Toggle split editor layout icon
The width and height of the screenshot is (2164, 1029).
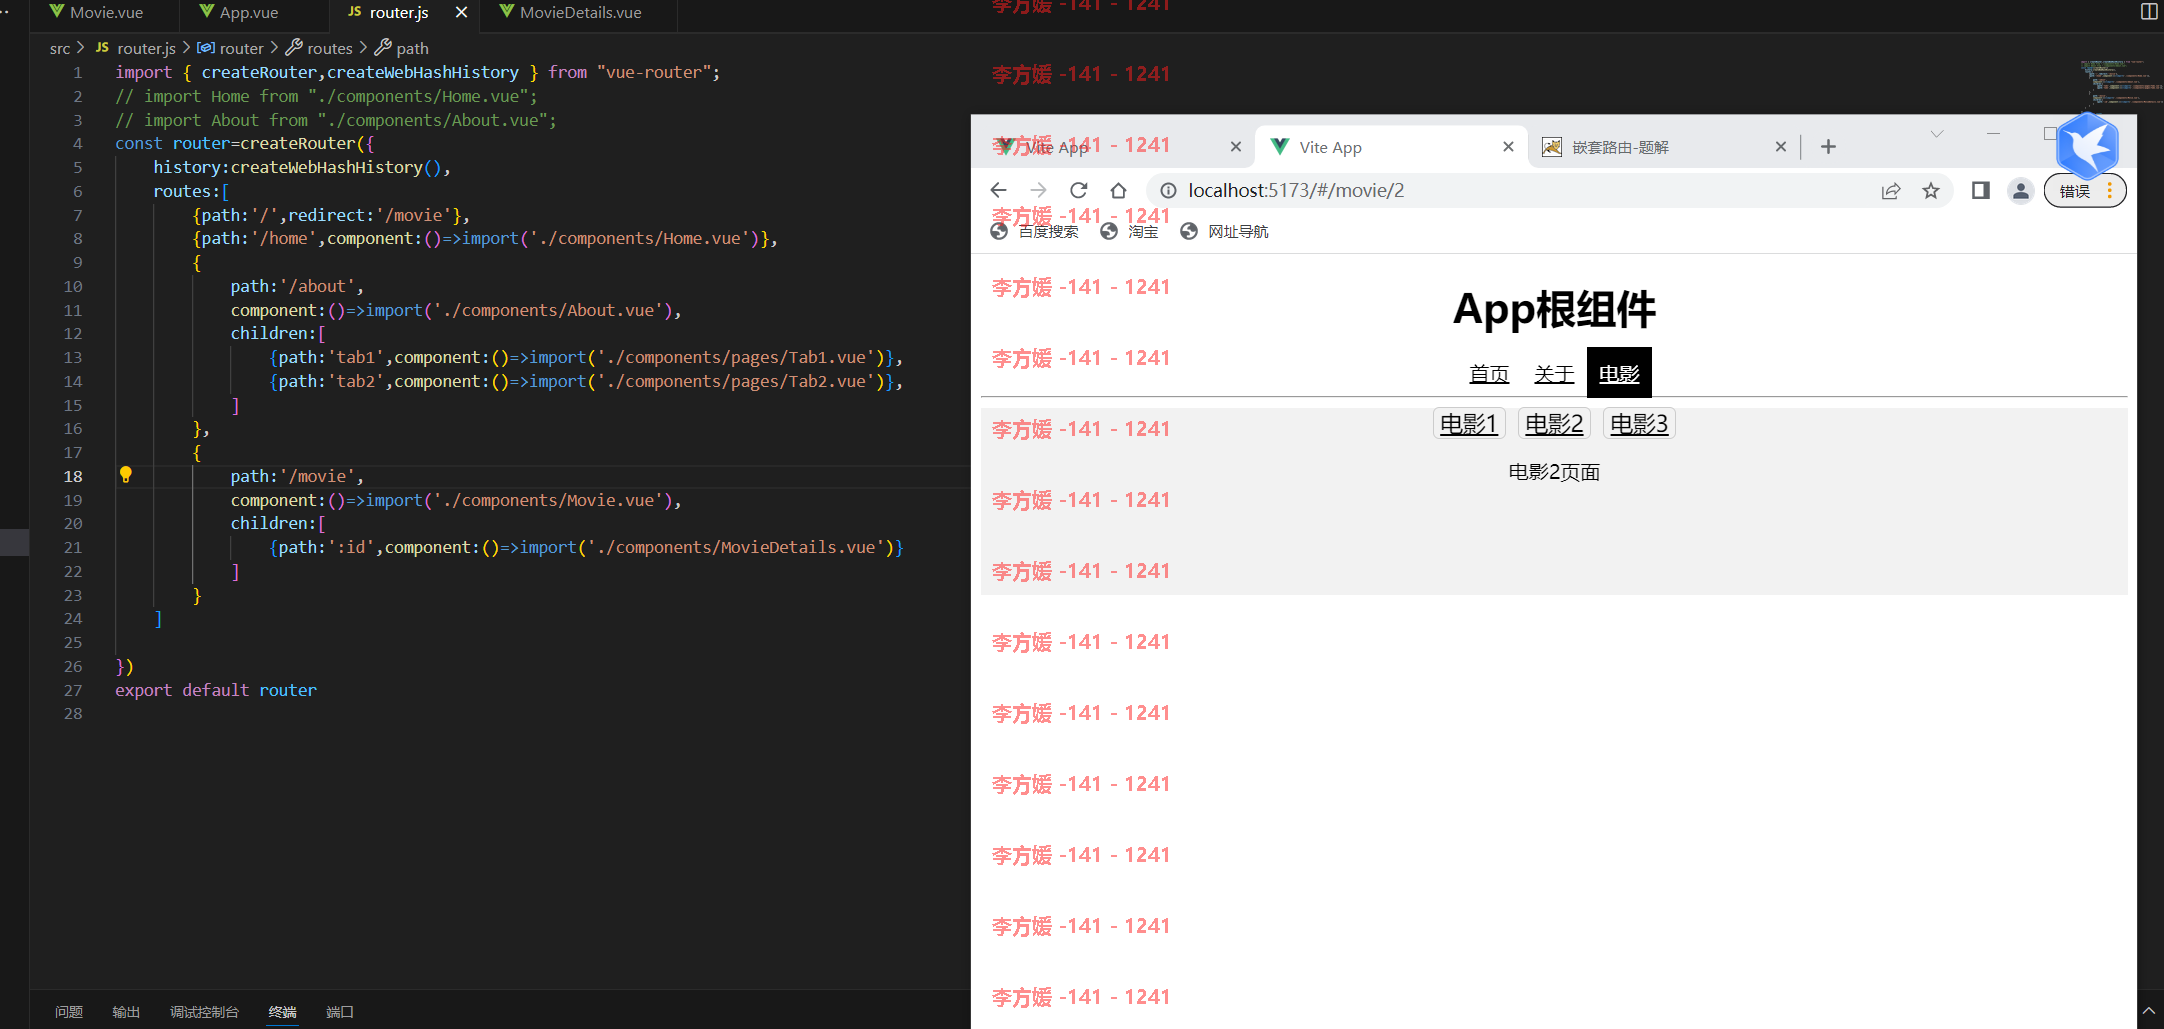pyautogui.click(x=2149, y=11)
